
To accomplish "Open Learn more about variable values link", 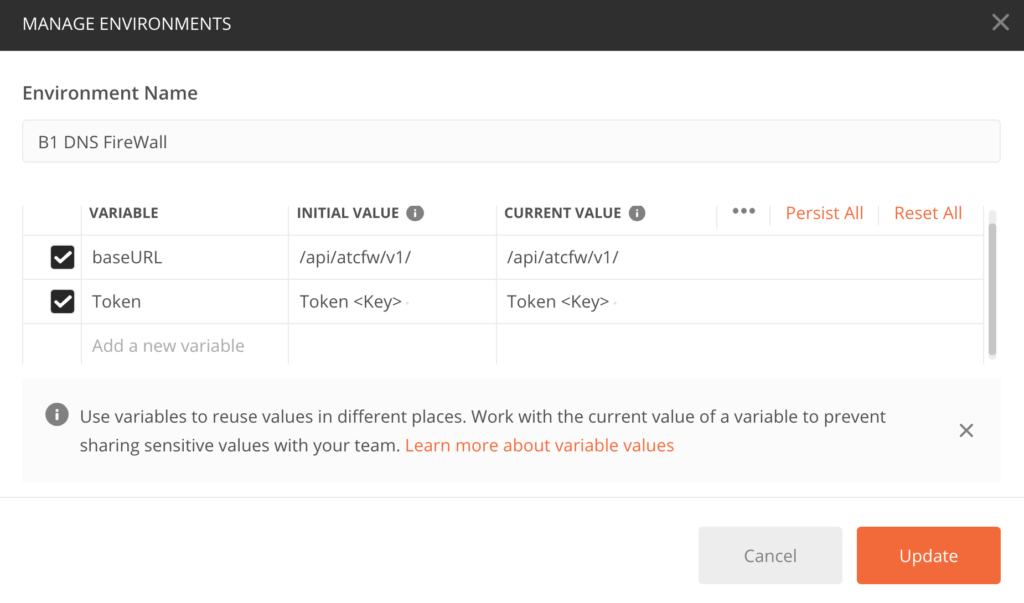I will click(x=539, y=445).
